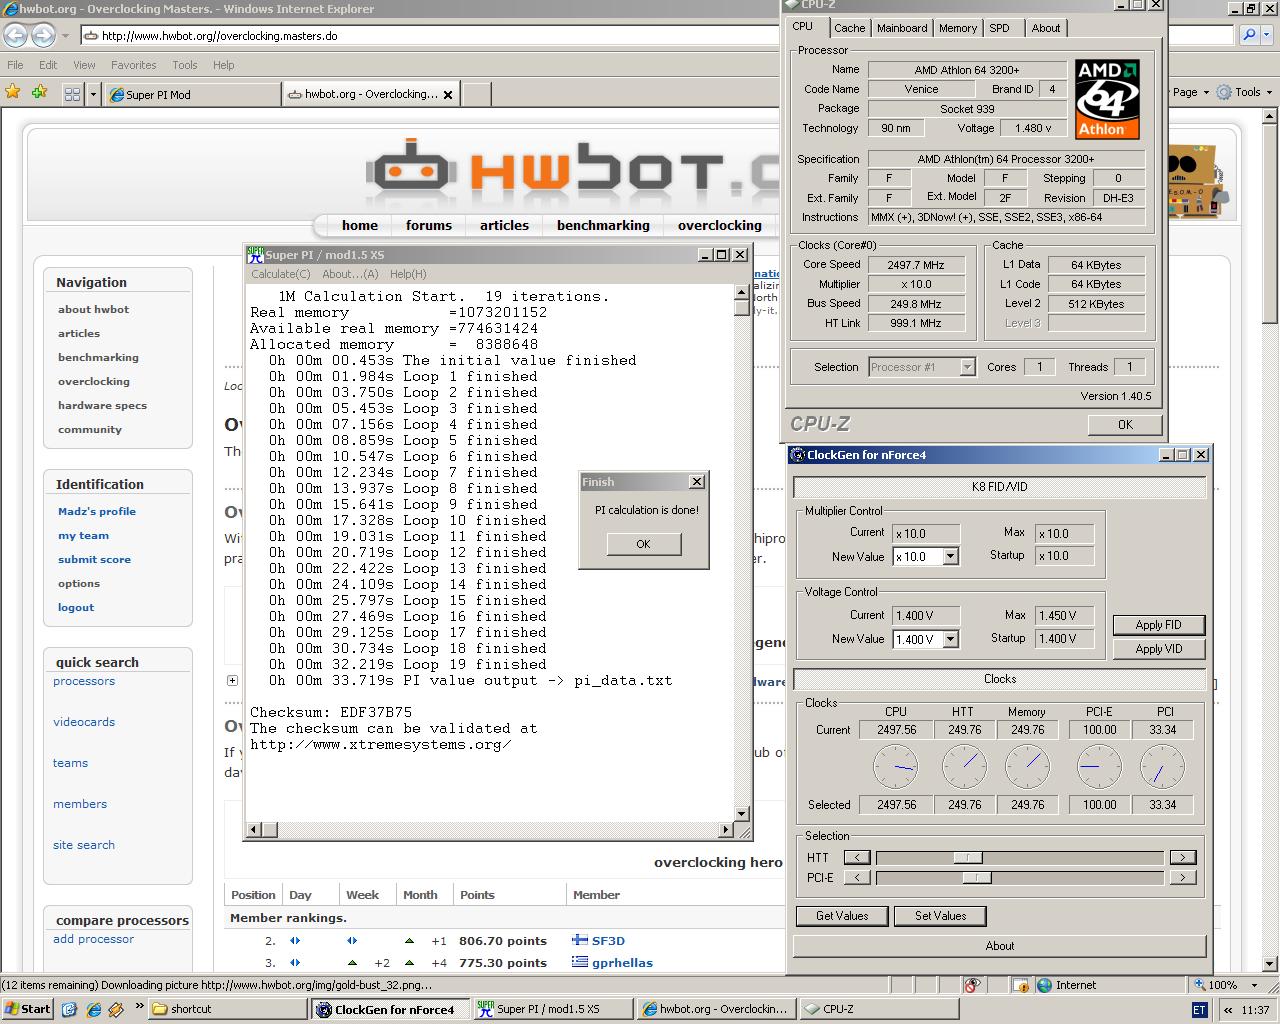This screenshot has height=1024, width=1280.
Task: Click the Clocks section button in ClockGen
Action: (x=999, y=679)
